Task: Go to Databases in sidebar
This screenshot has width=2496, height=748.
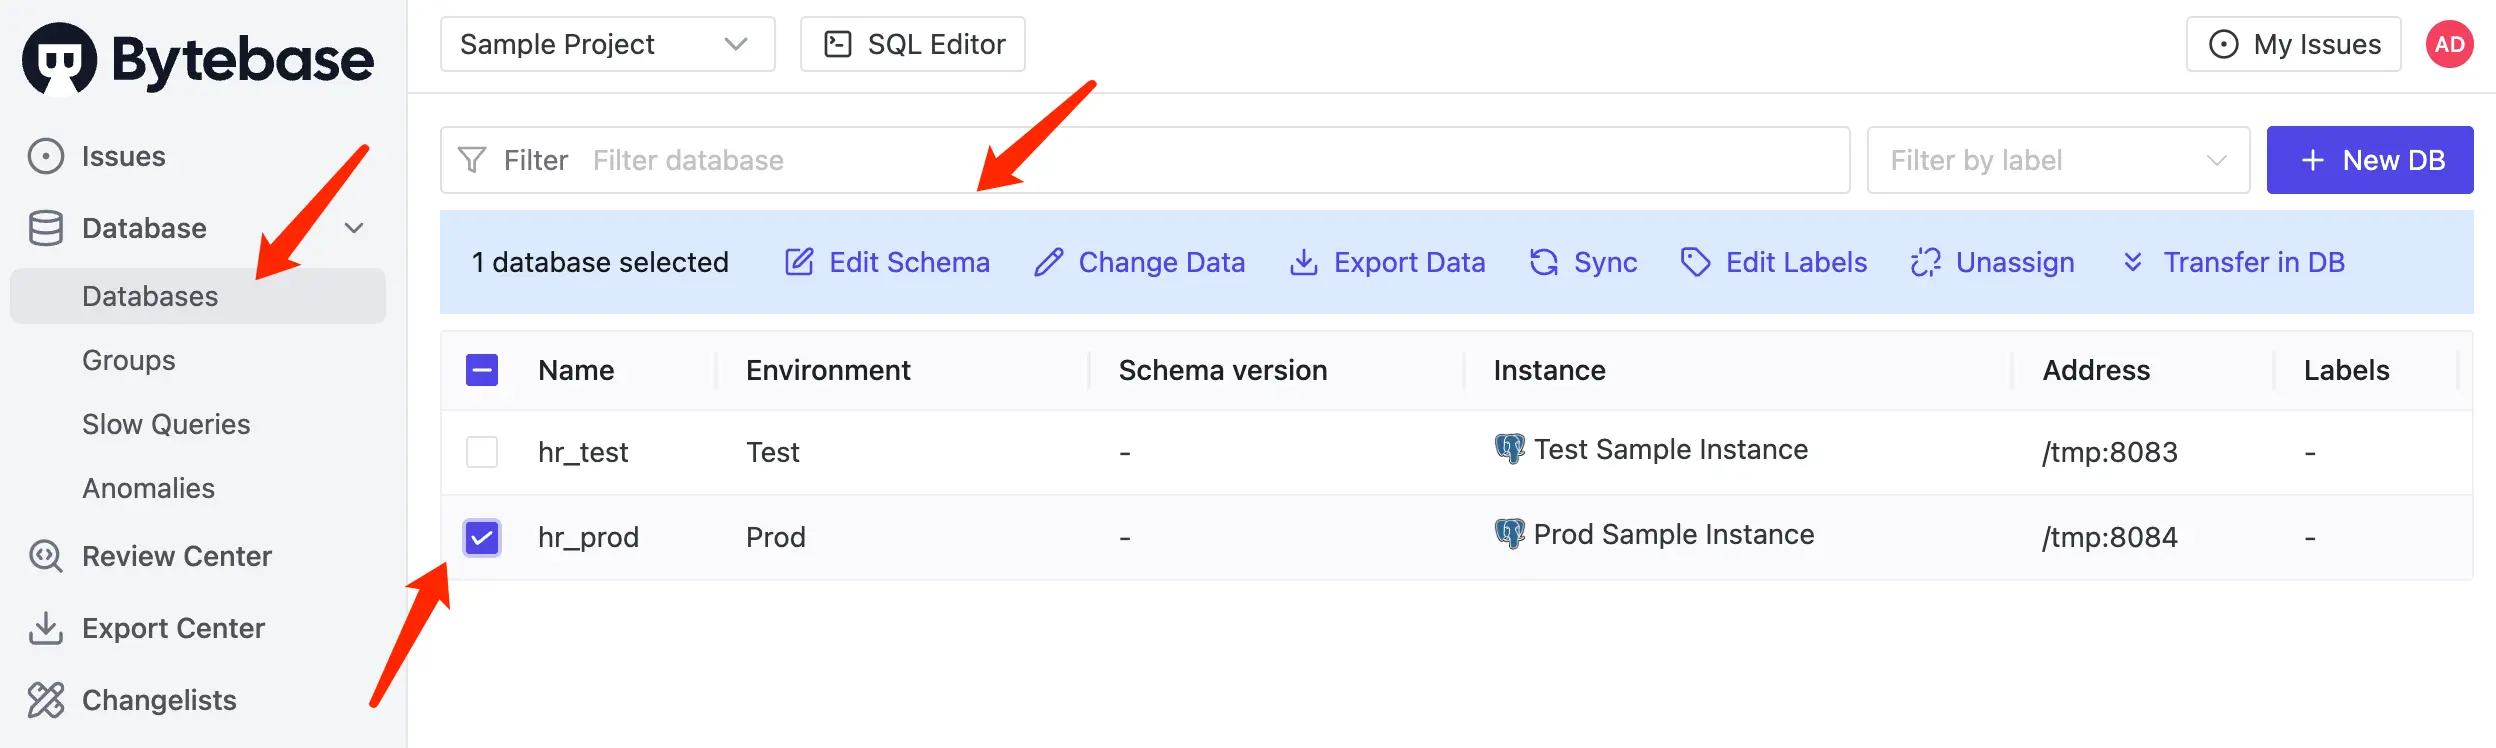Action: pos(198,296)
